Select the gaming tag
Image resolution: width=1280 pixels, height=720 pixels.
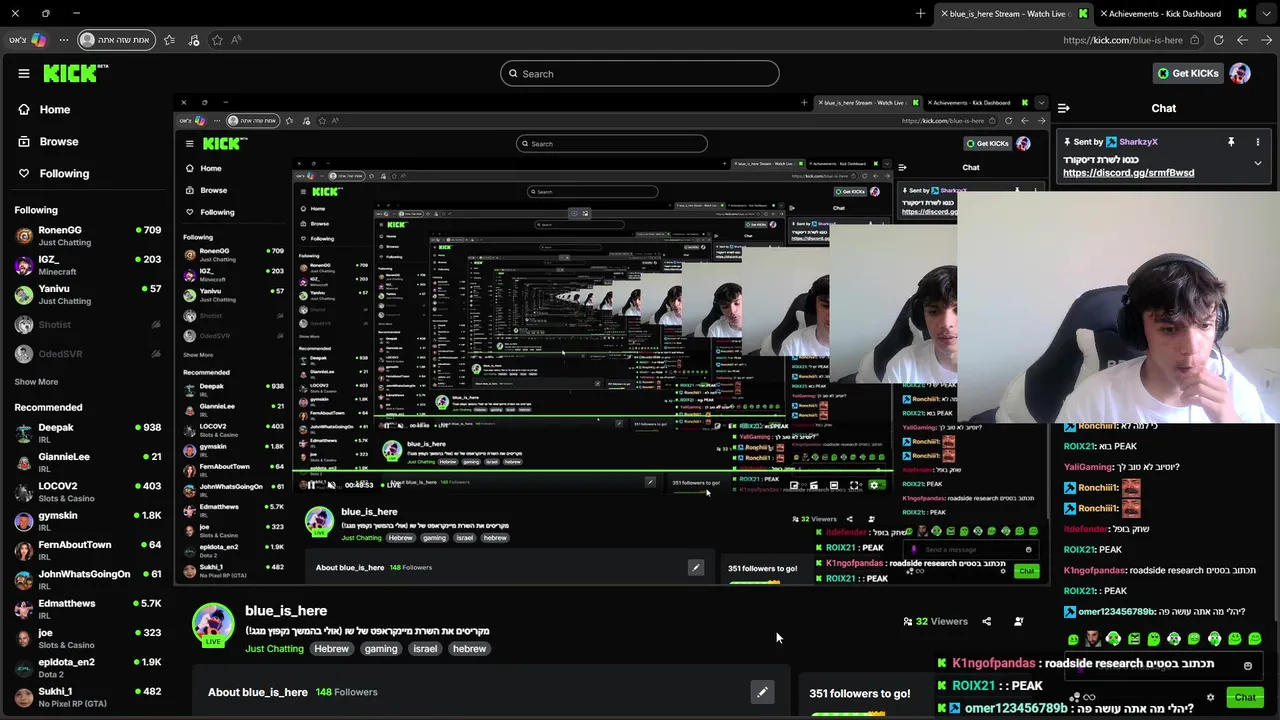pos(380,649)
